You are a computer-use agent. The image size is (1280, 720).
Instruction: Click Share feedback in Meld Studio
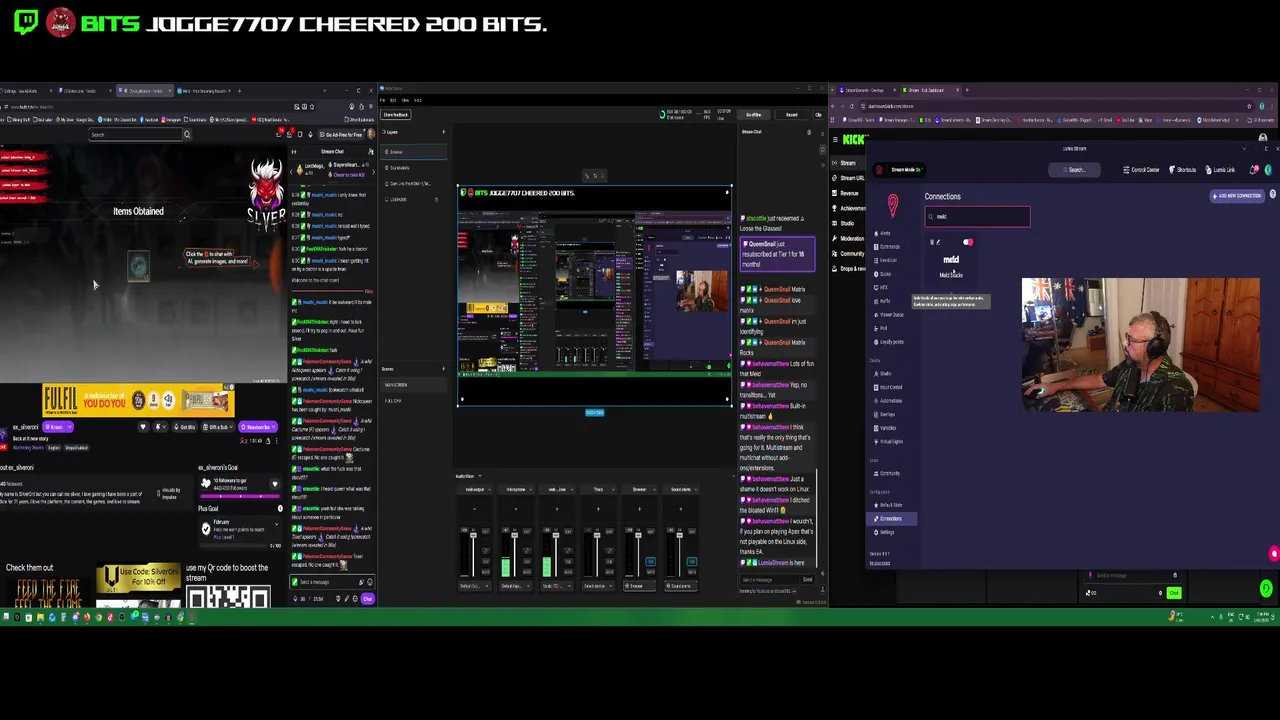click(396, 115)
